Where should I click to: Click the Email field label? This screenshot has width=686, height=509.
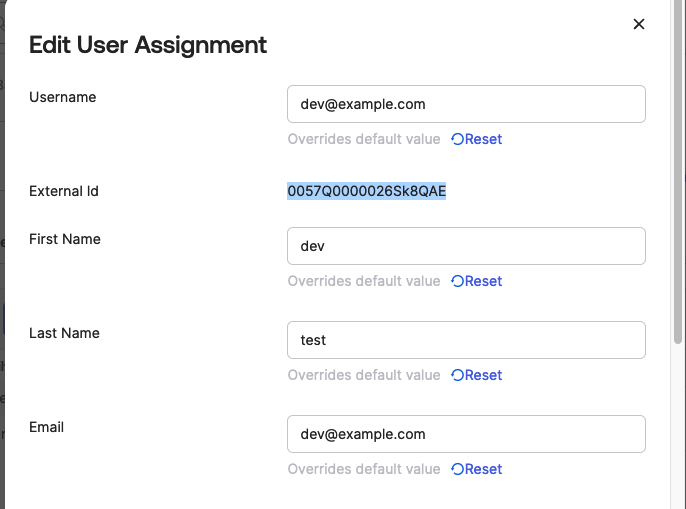[47, 427]
